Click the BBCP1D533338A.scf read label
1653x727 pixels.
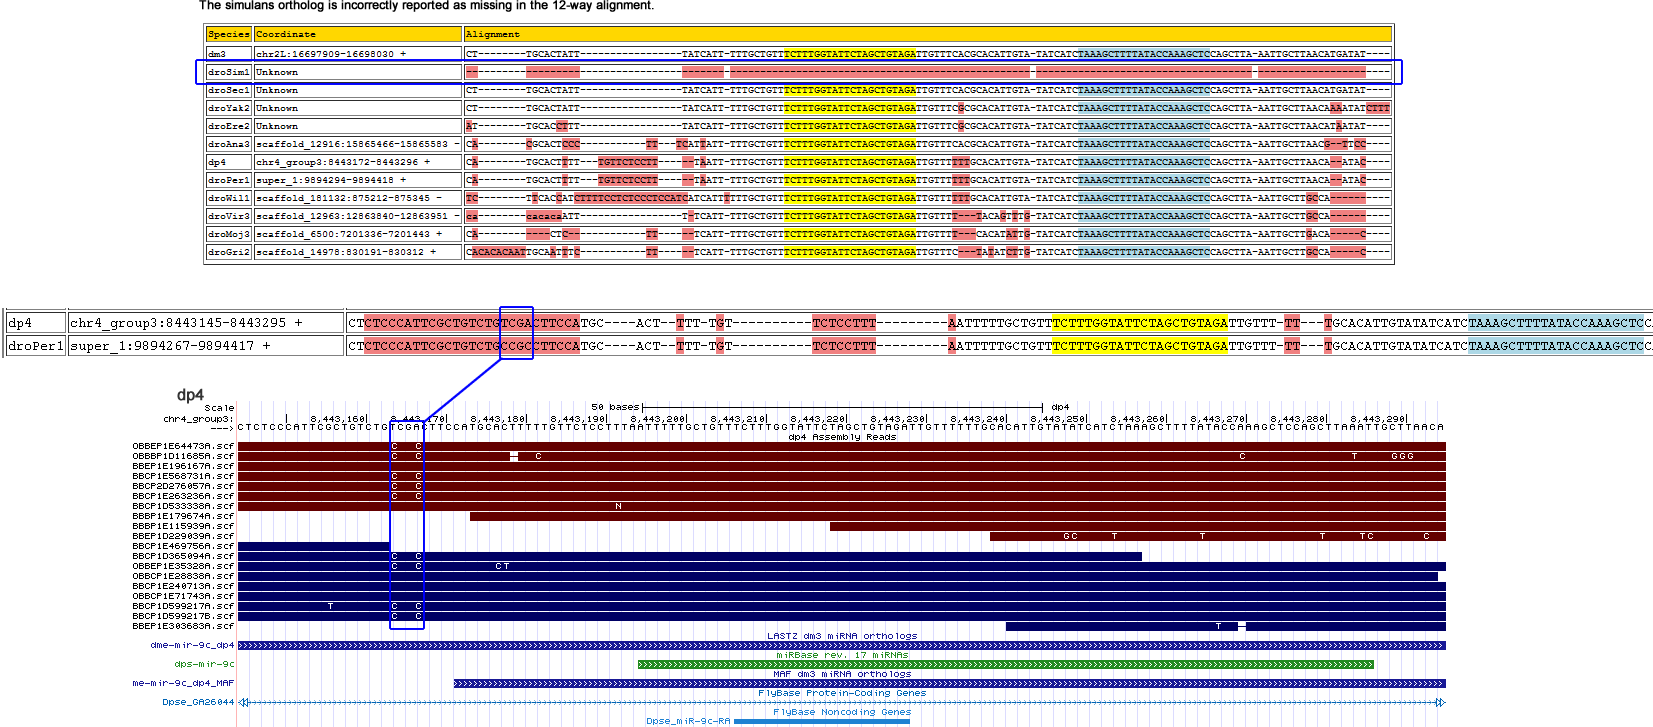pyautogui.click(x=183, y=506)
